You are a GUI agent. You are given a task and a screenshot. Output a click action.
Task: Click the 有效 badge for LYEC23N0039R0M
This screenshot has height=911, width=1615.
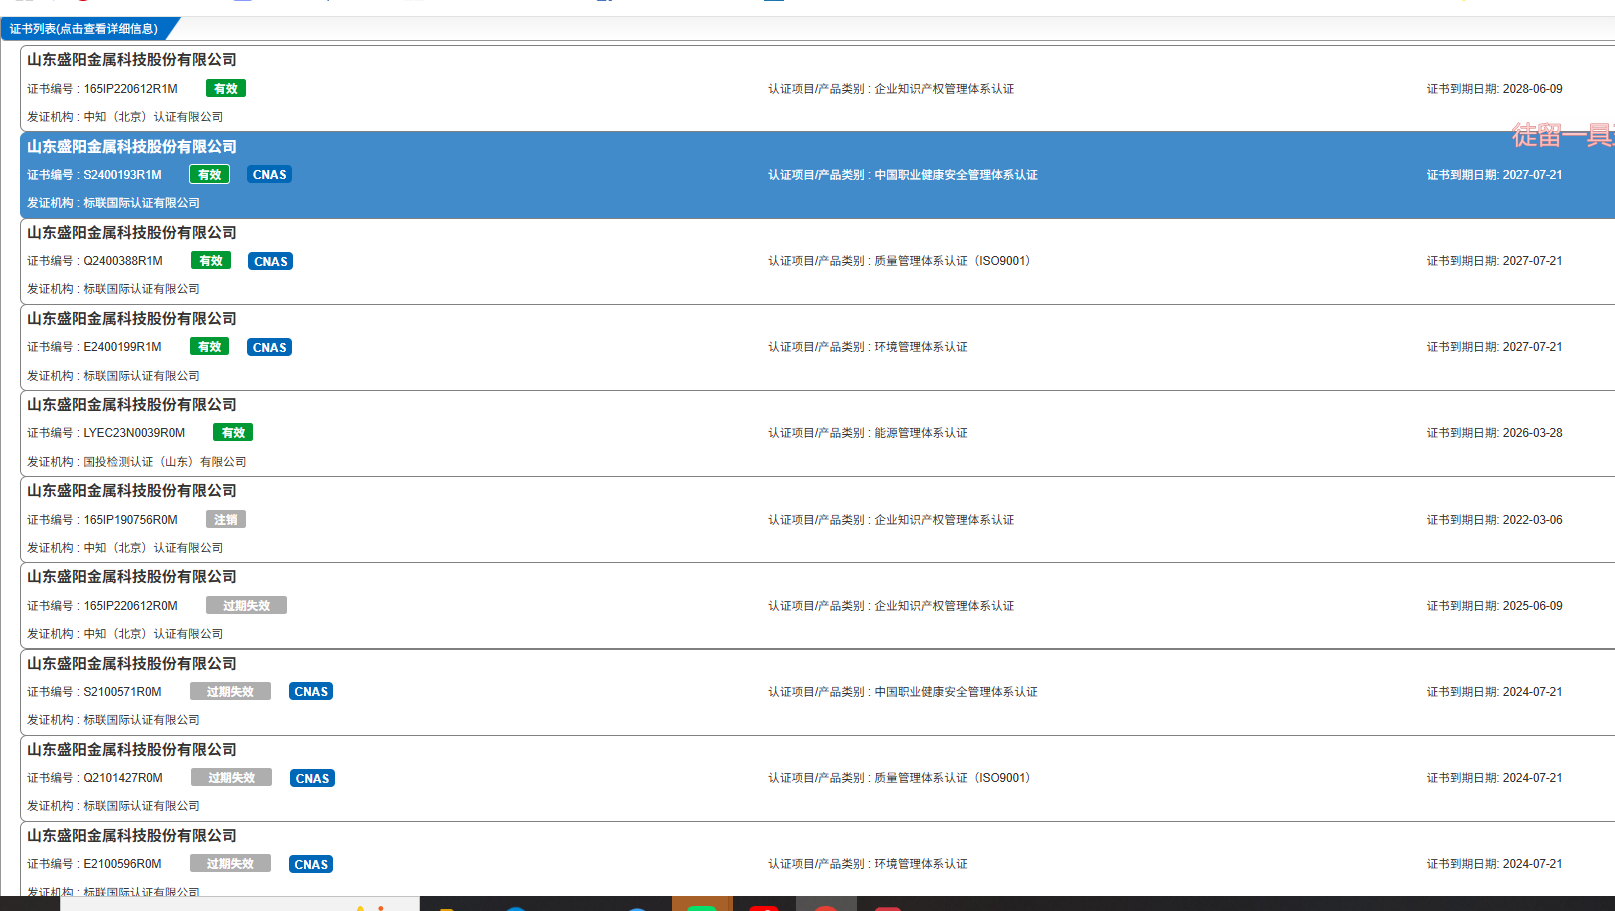pyautogui.click(x=233, y=433)
